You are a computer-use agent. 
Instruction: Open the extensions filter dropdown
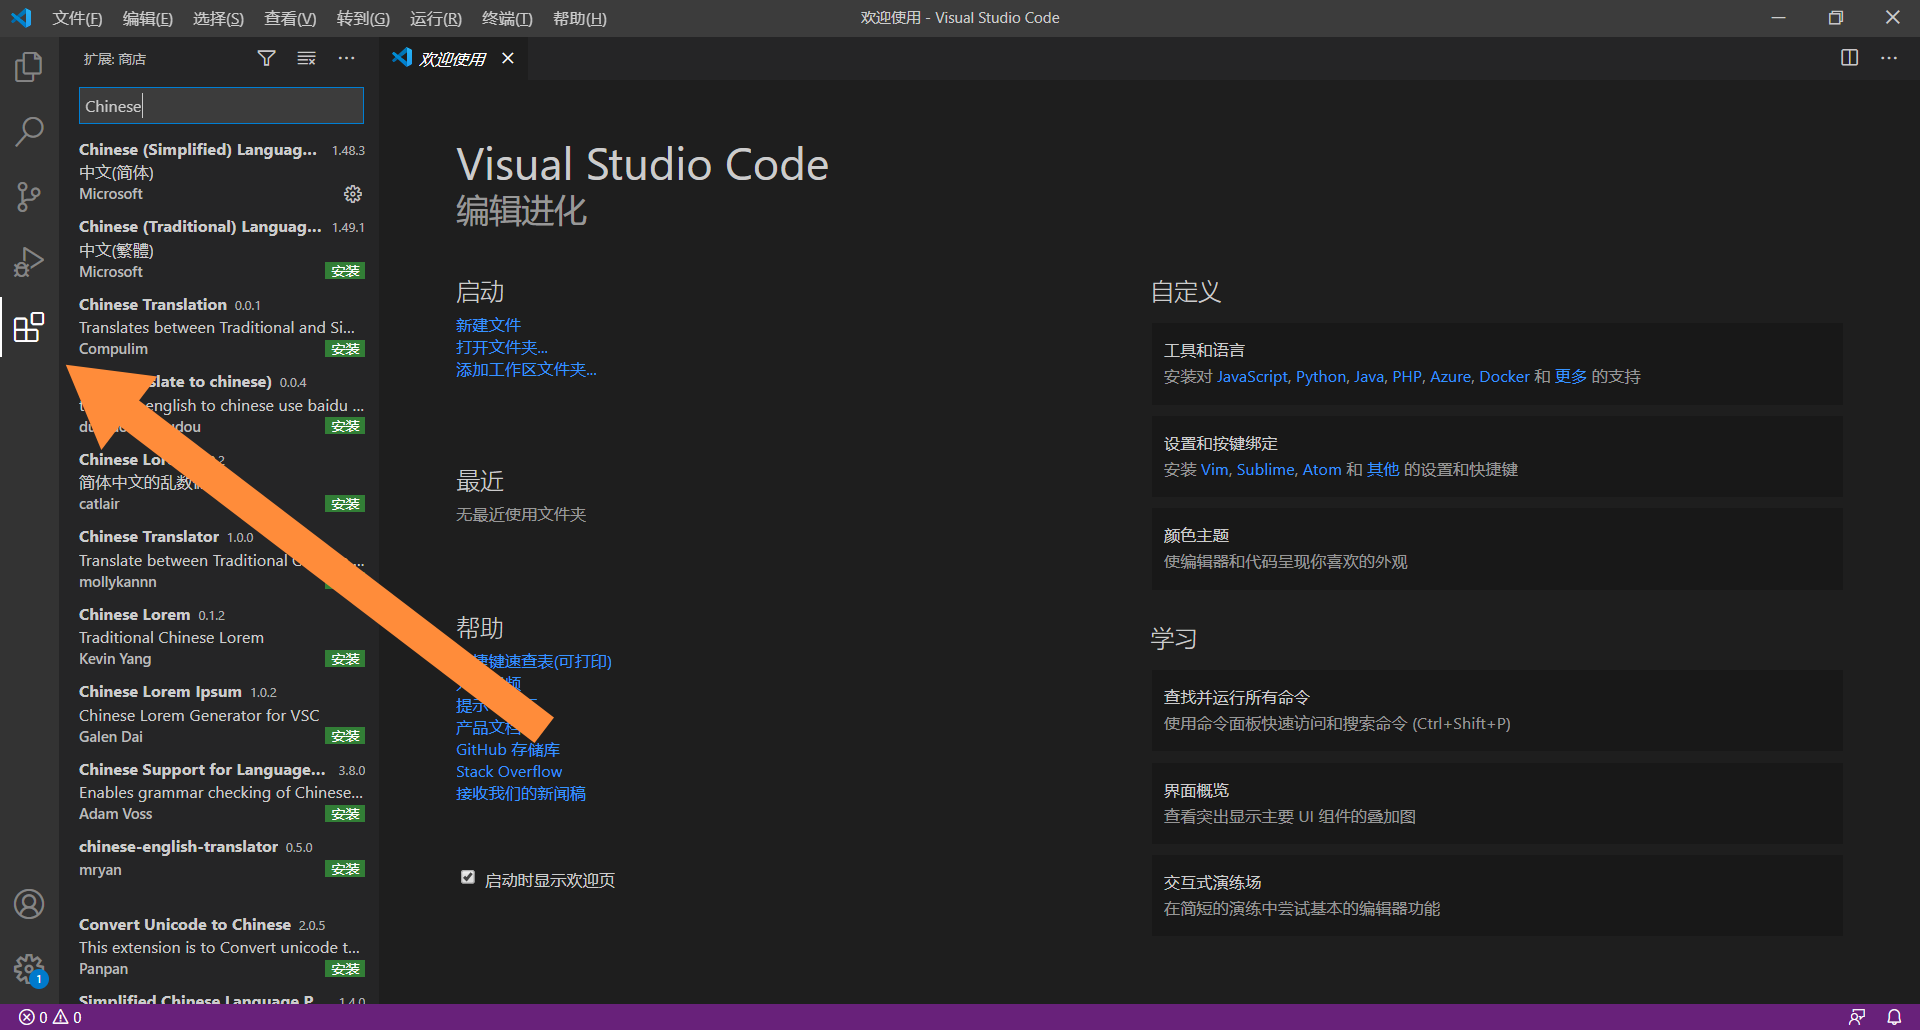pos(266,58)
